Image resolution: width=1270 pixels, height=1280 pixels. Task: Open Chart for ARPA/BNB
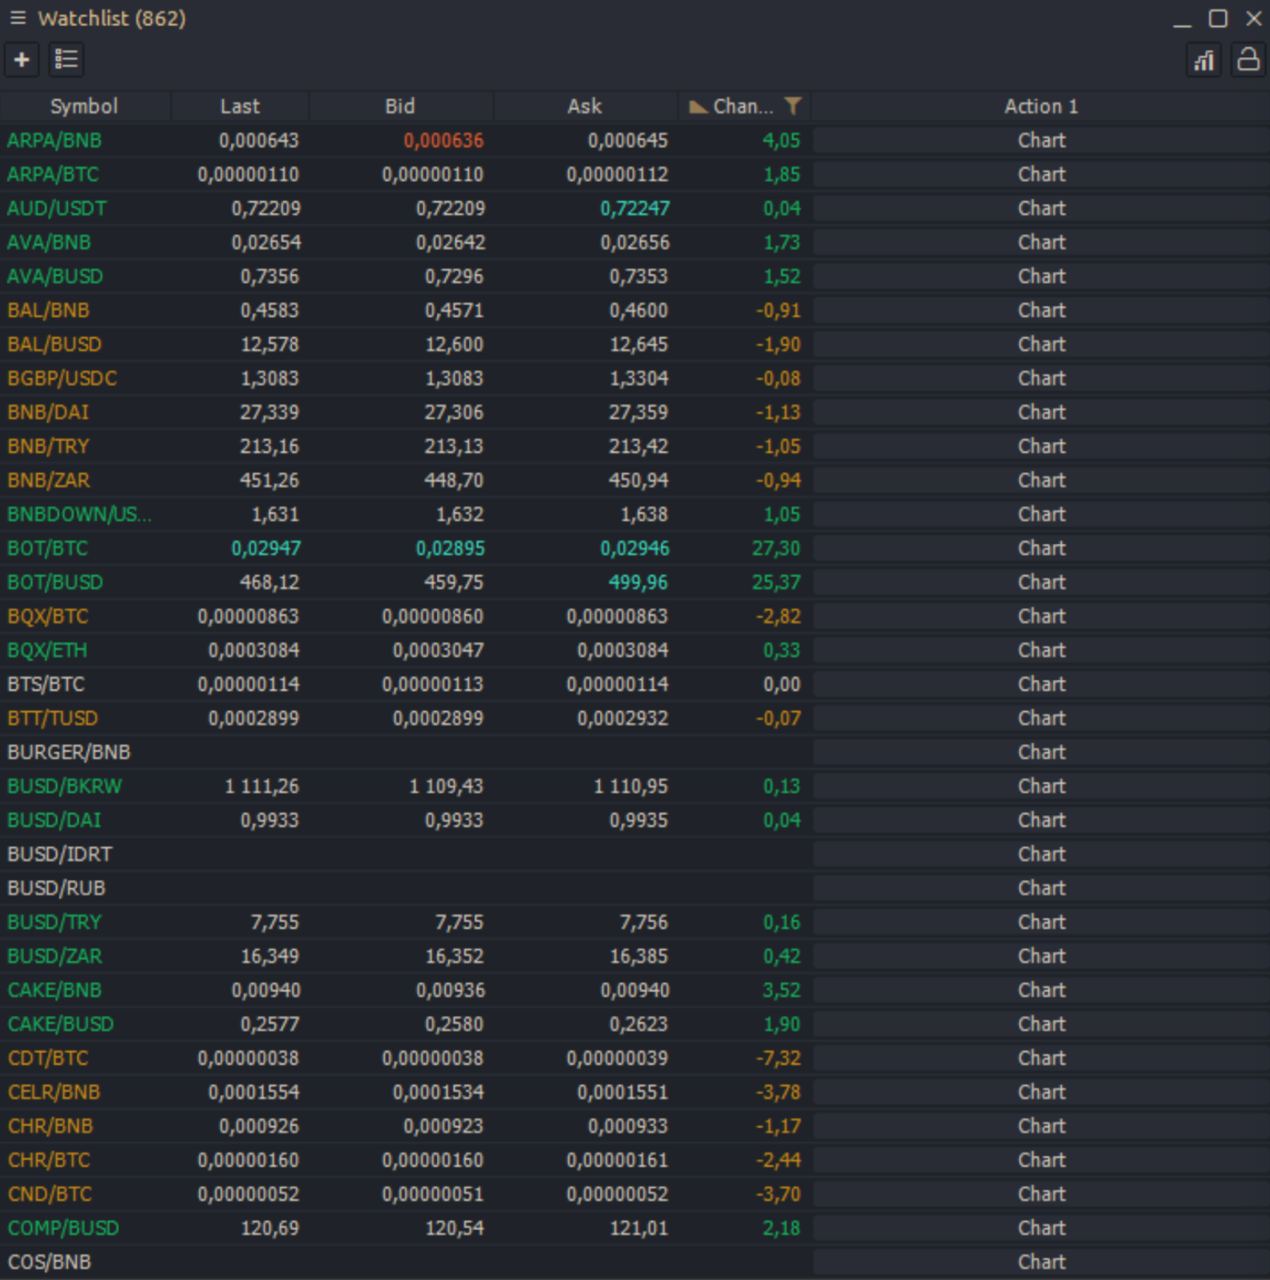click(x=1041, y=140)
